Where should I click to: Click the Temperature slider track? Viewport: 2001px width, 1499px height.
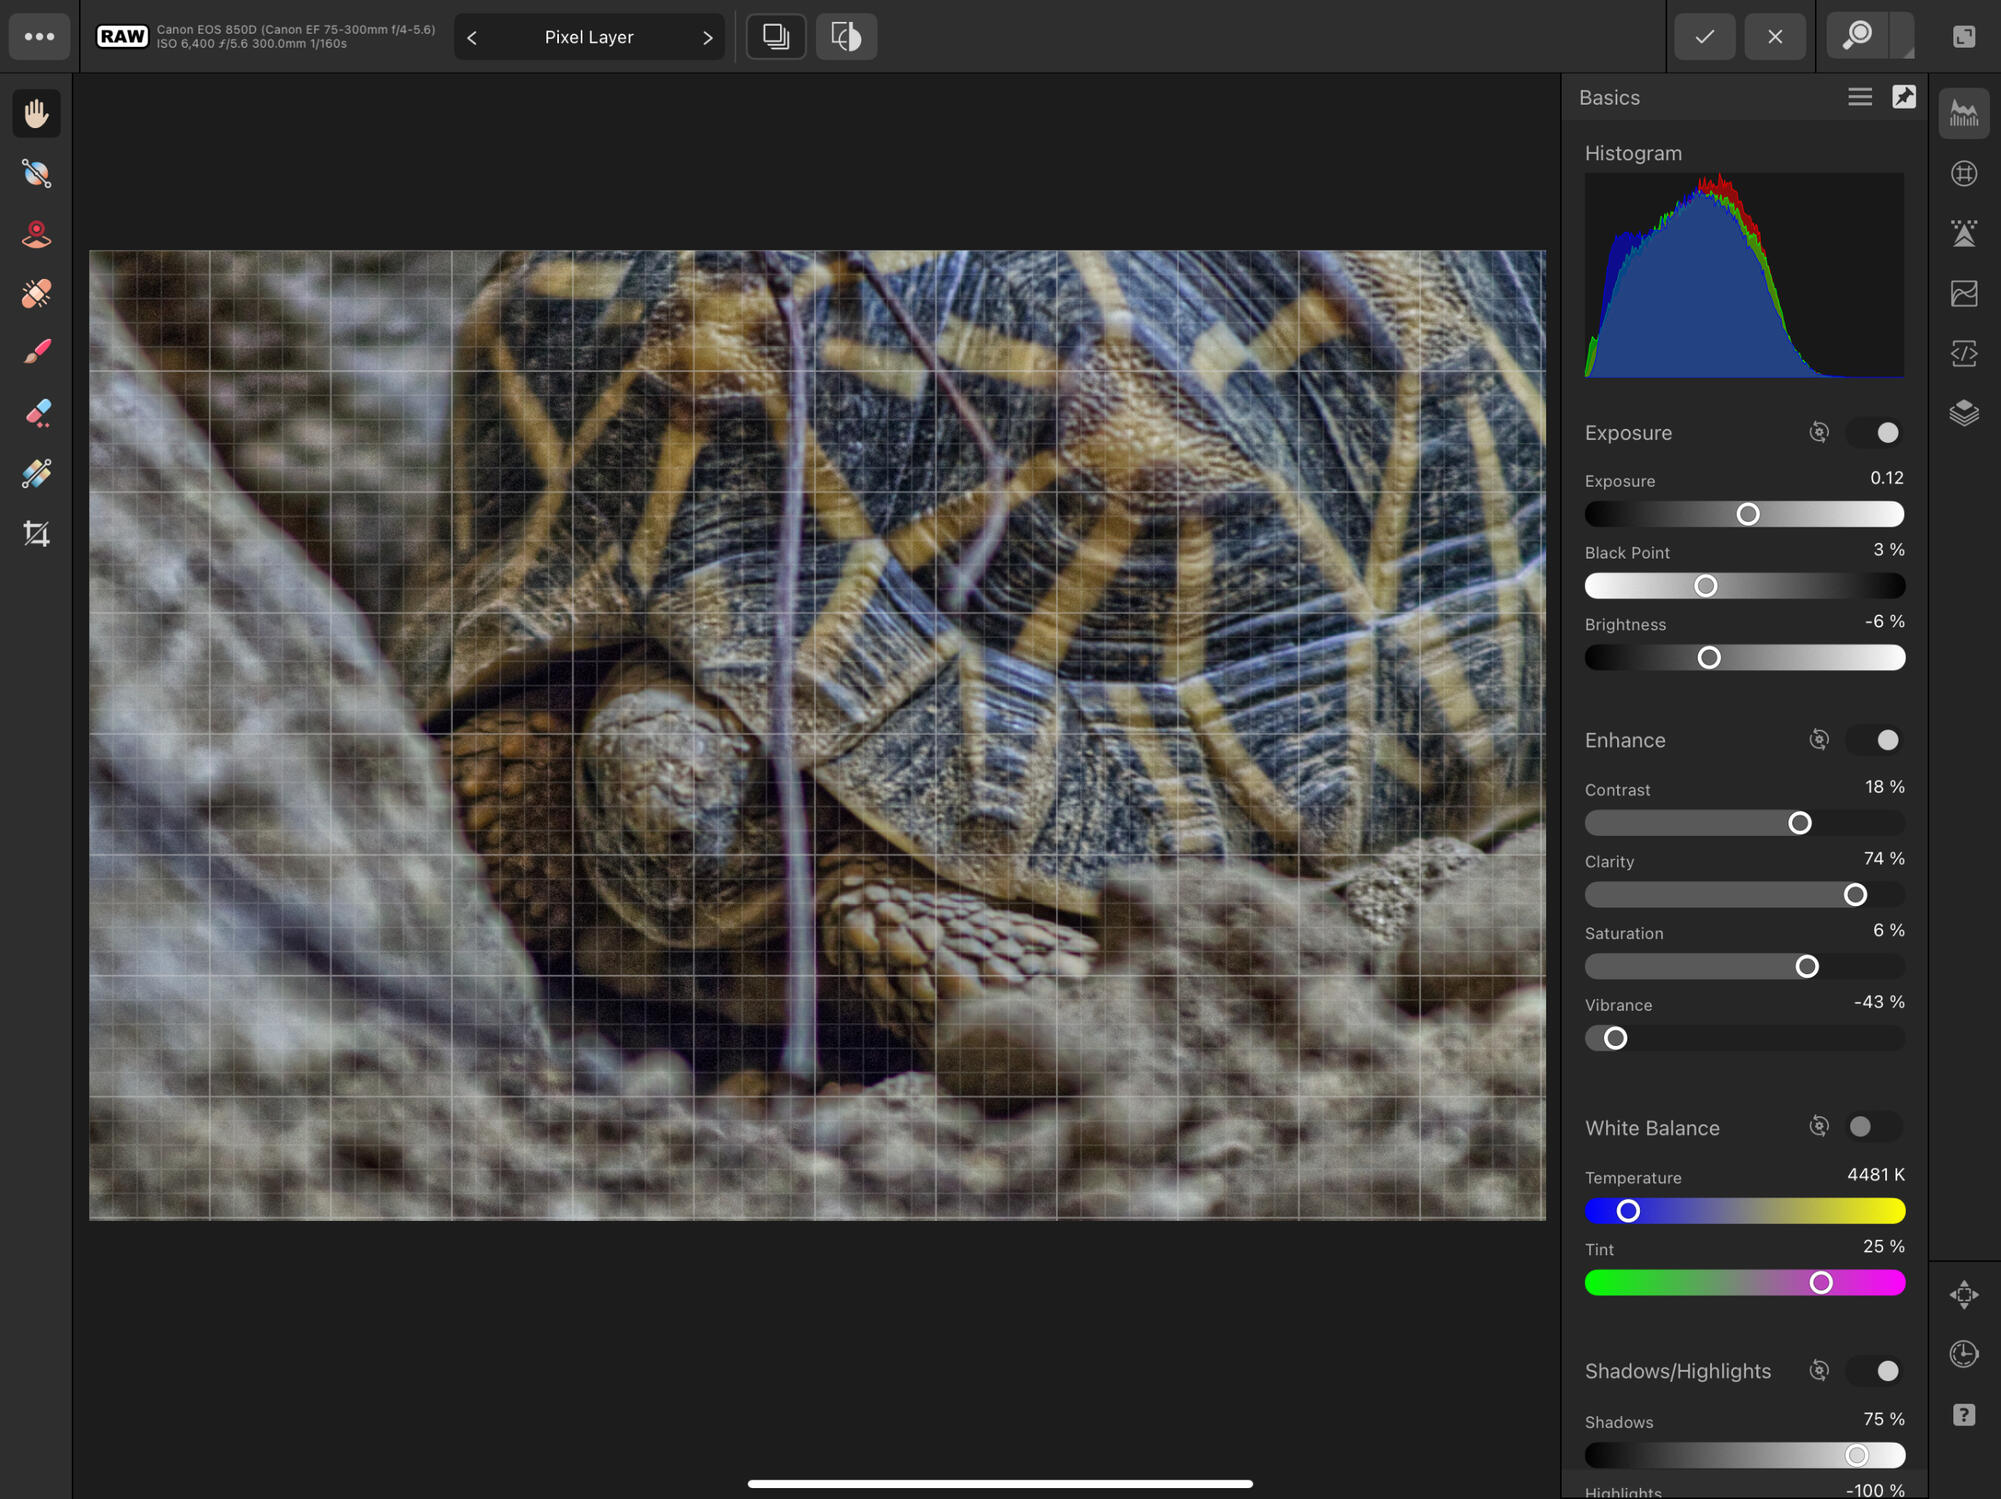tap(1760, 1211)
